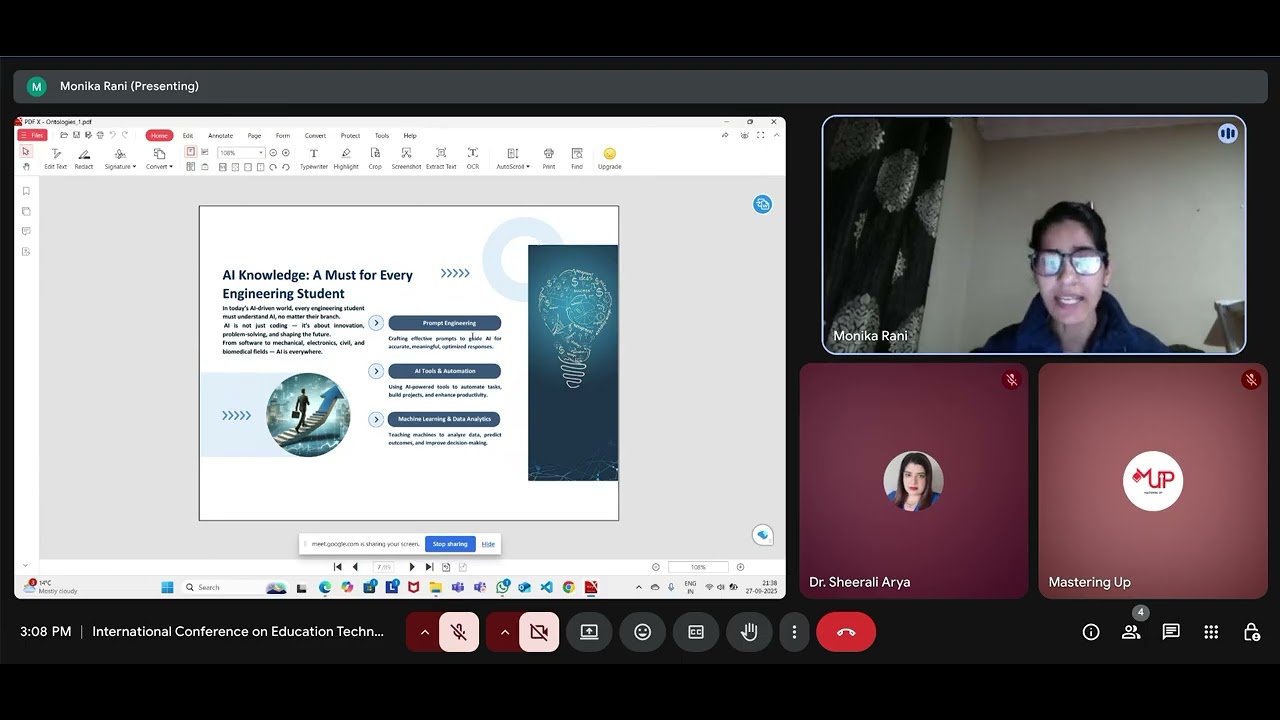
Task: Open the AutoScroll dropdown
Action: pos(513,158)
